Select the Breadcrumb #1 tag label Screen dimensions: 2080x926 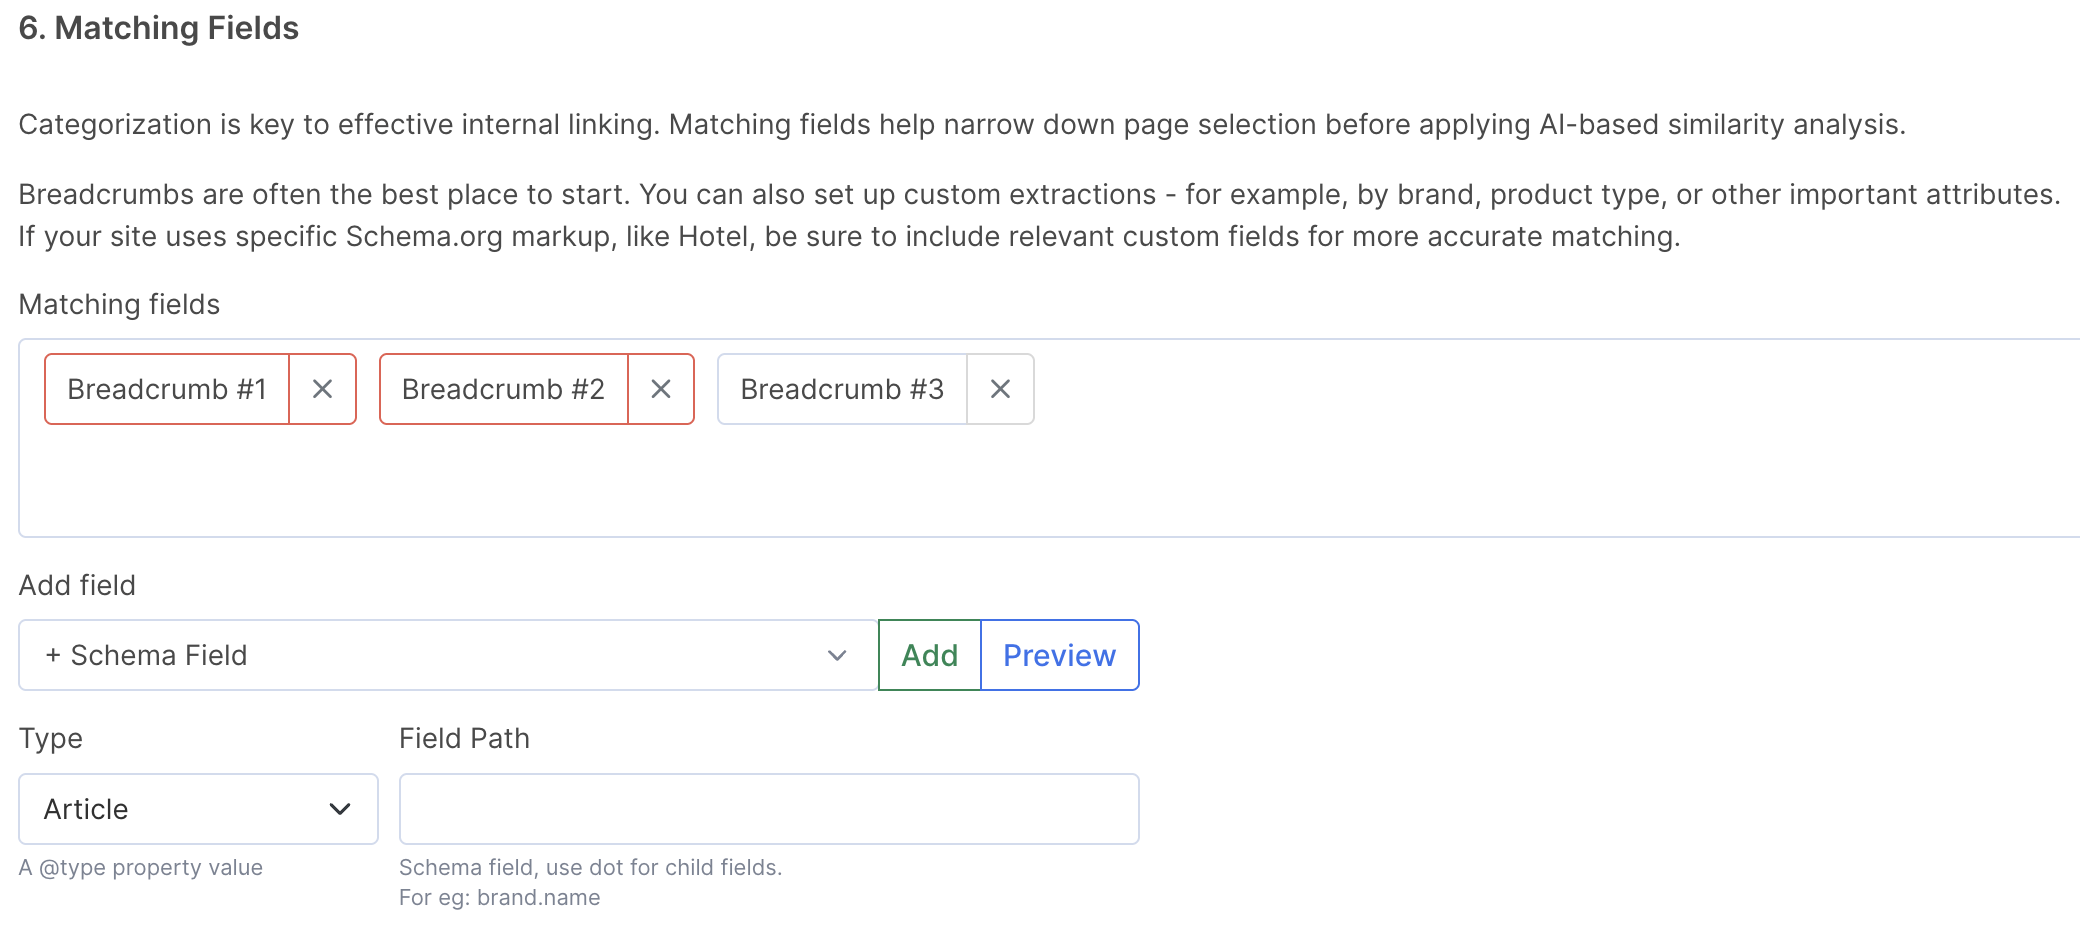coord(167,389)
